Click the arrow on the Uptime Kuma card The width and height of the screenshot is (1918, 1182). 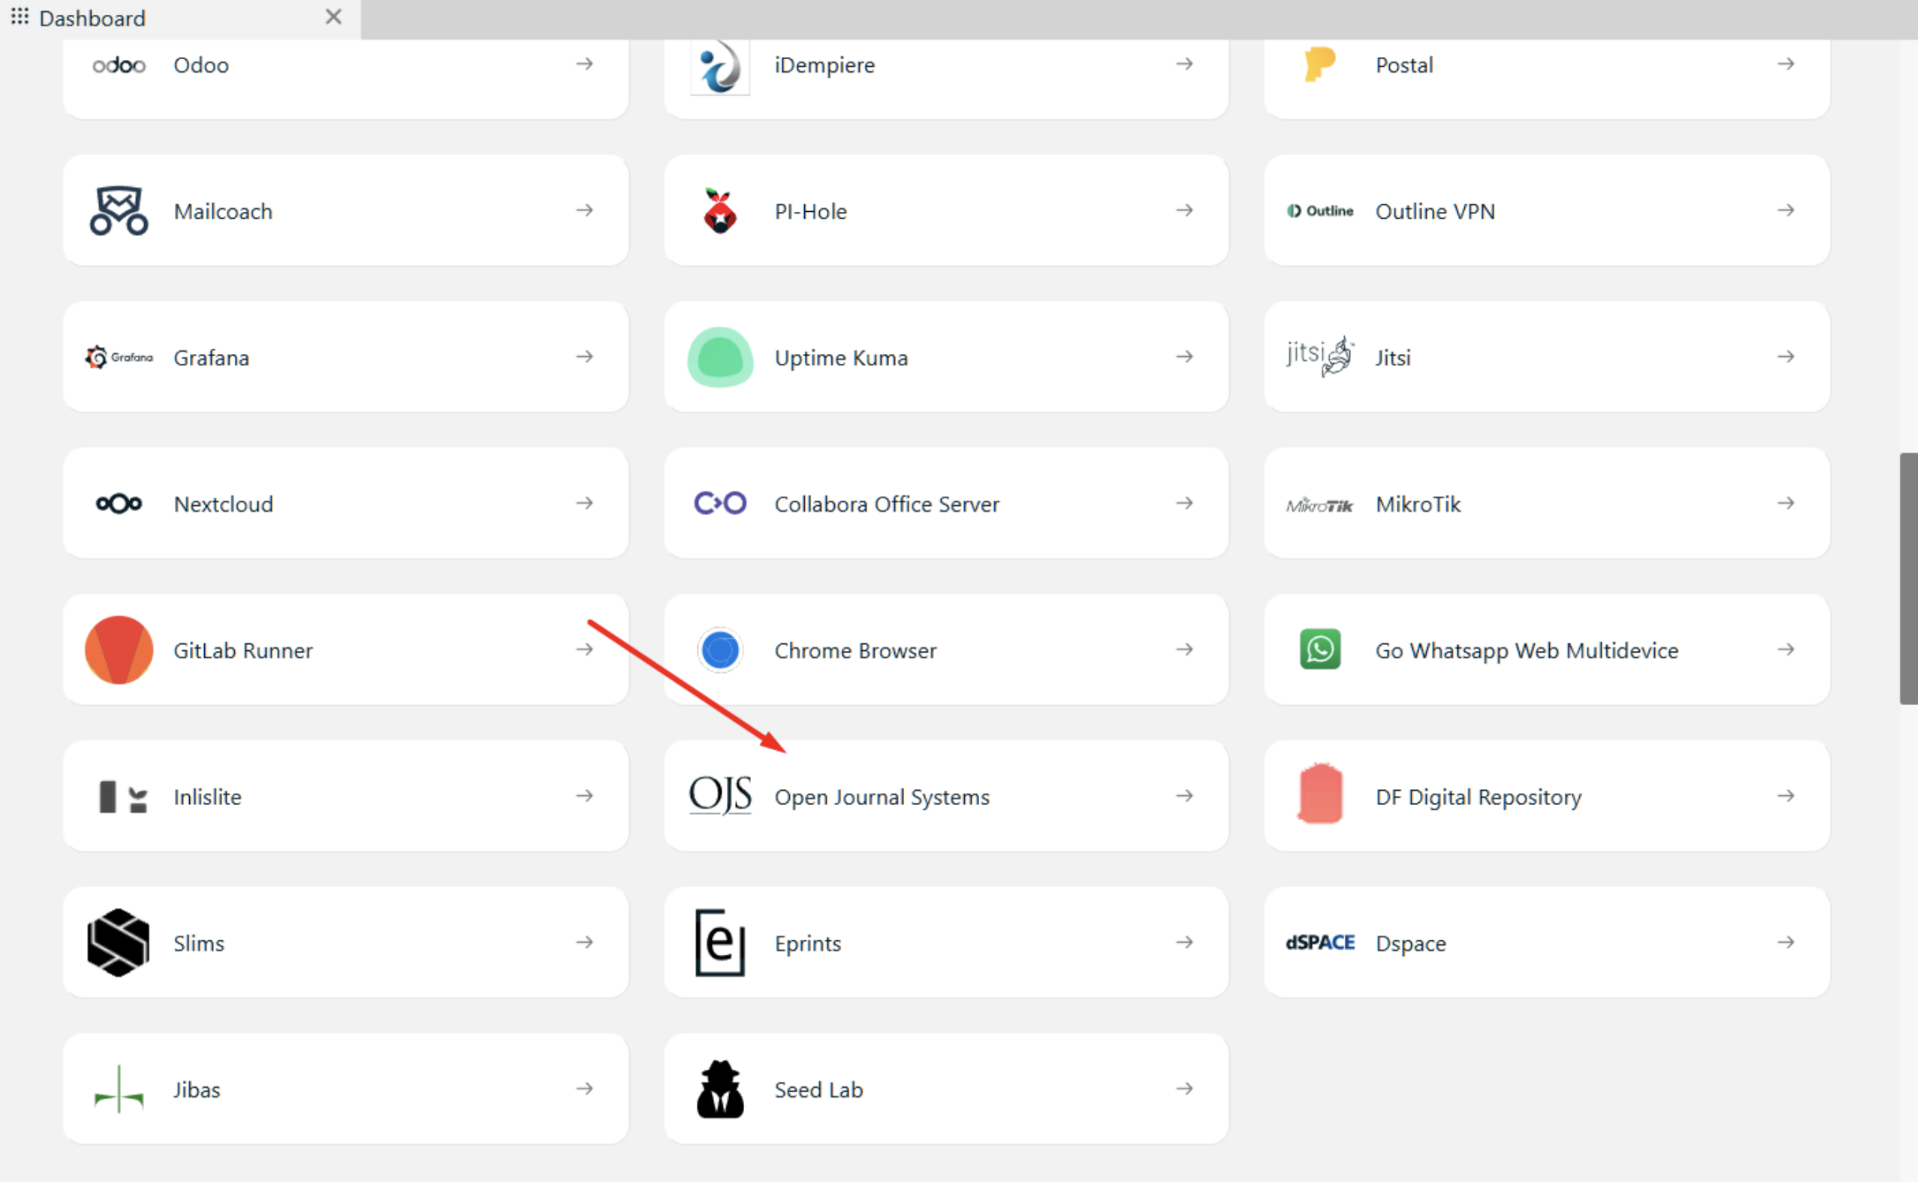(x=1185, y=356)
